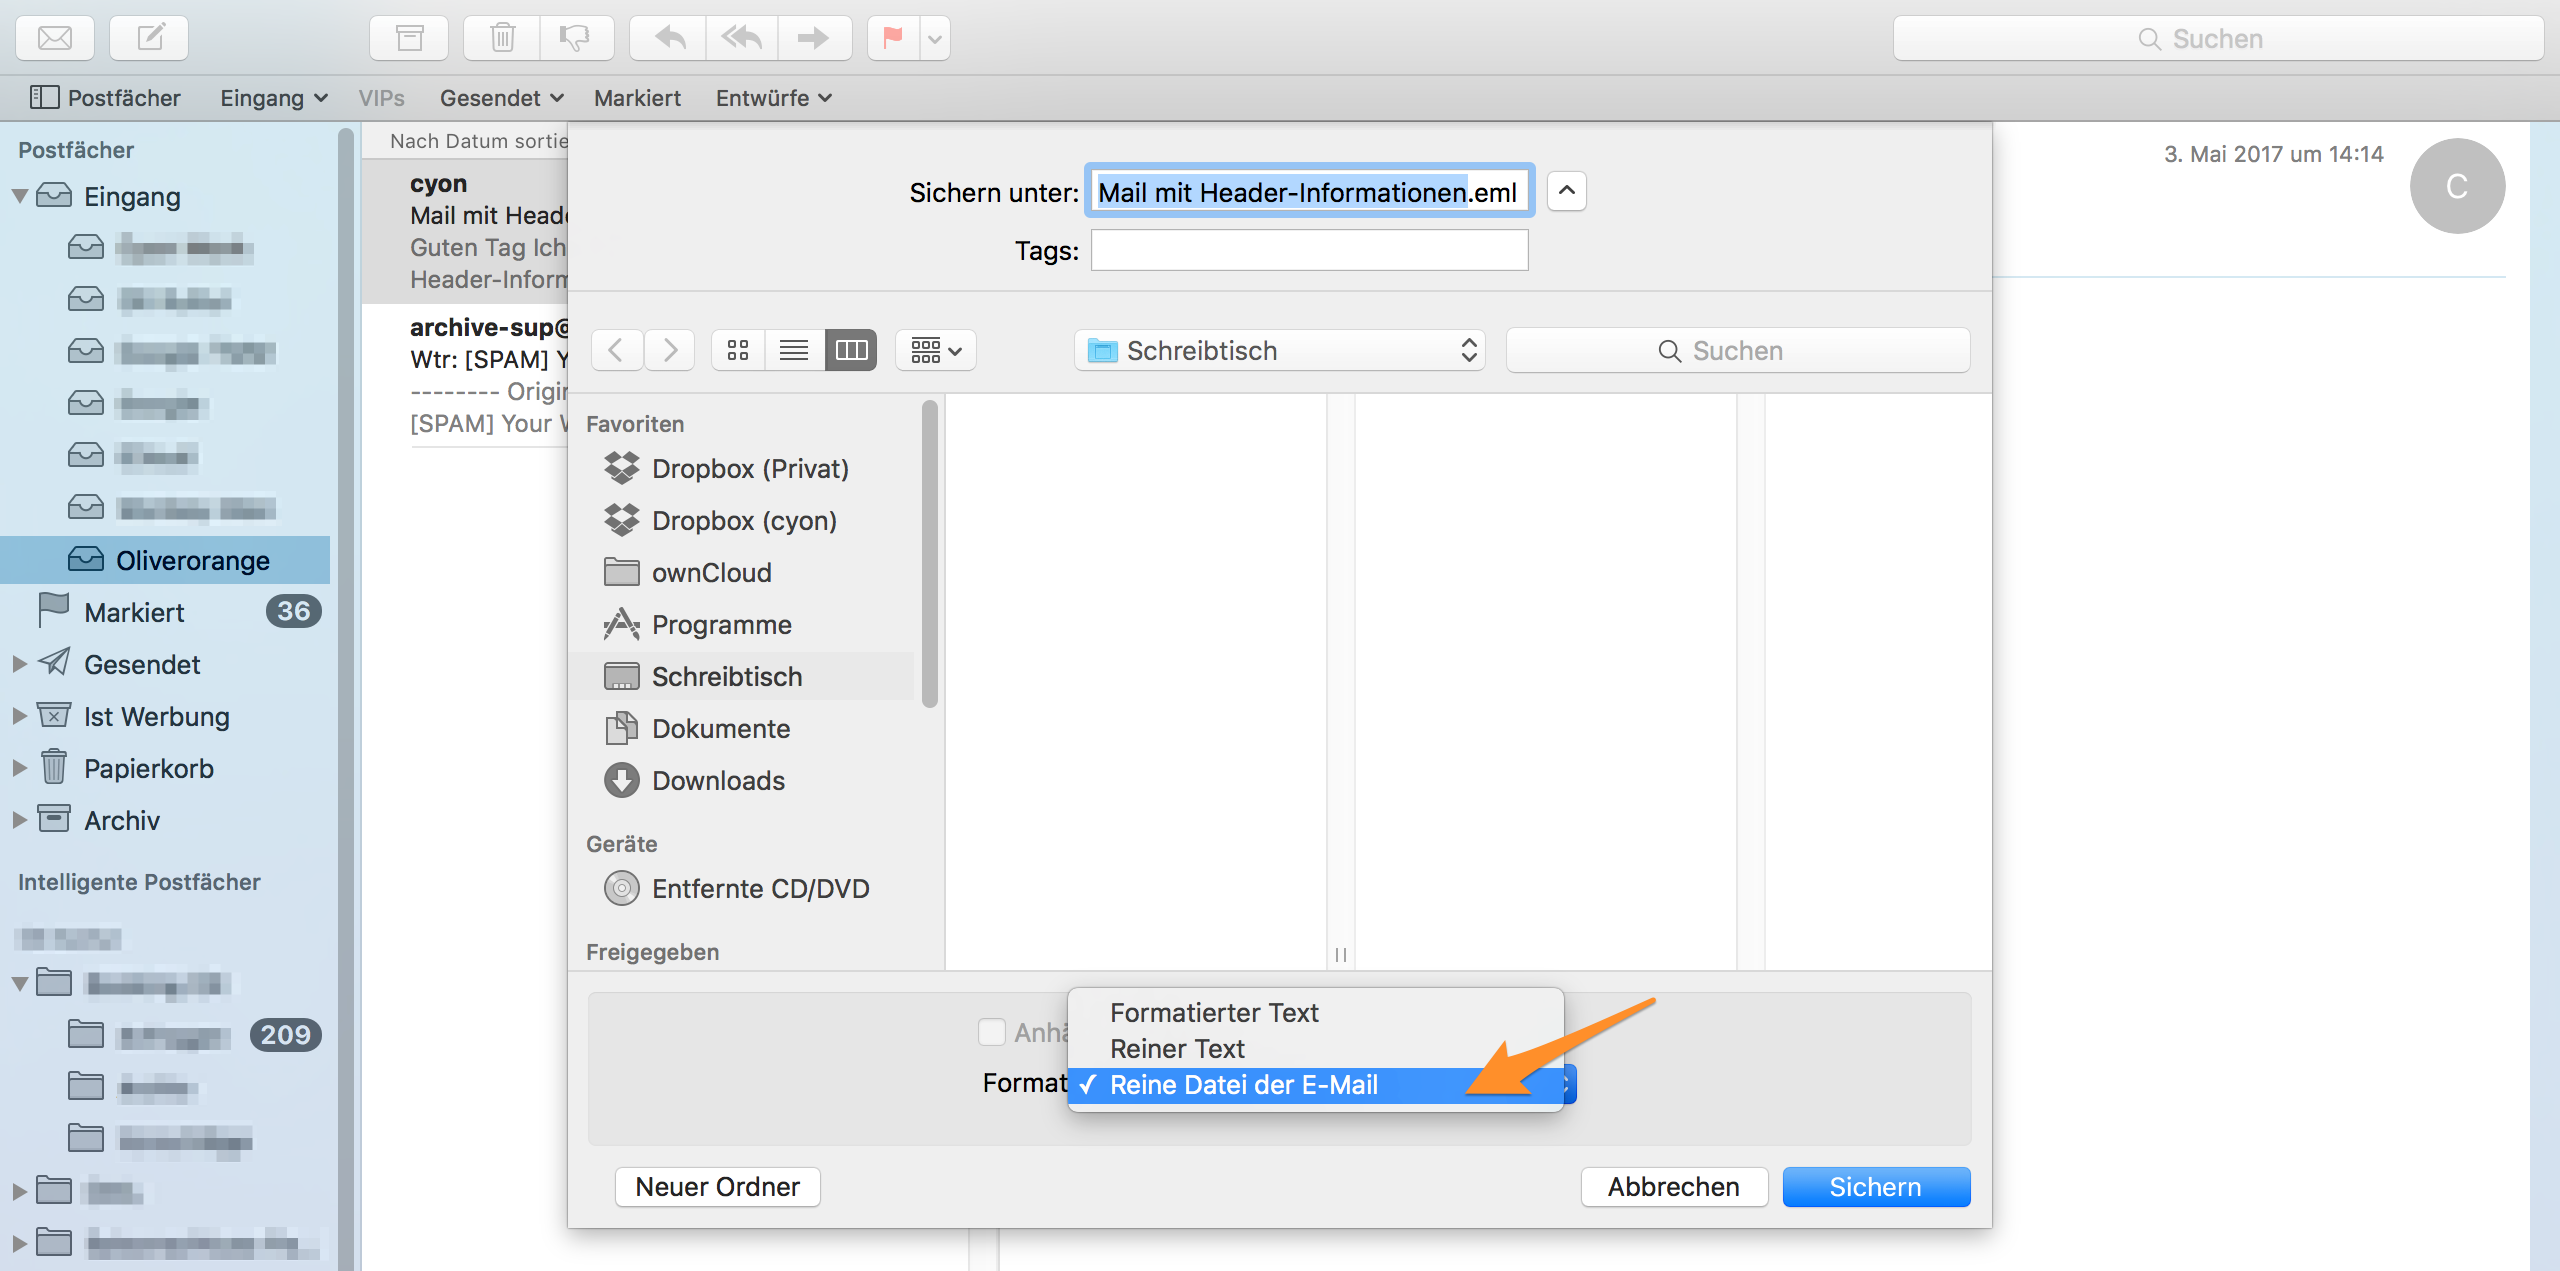Click the get mail envelope icon

55,38
